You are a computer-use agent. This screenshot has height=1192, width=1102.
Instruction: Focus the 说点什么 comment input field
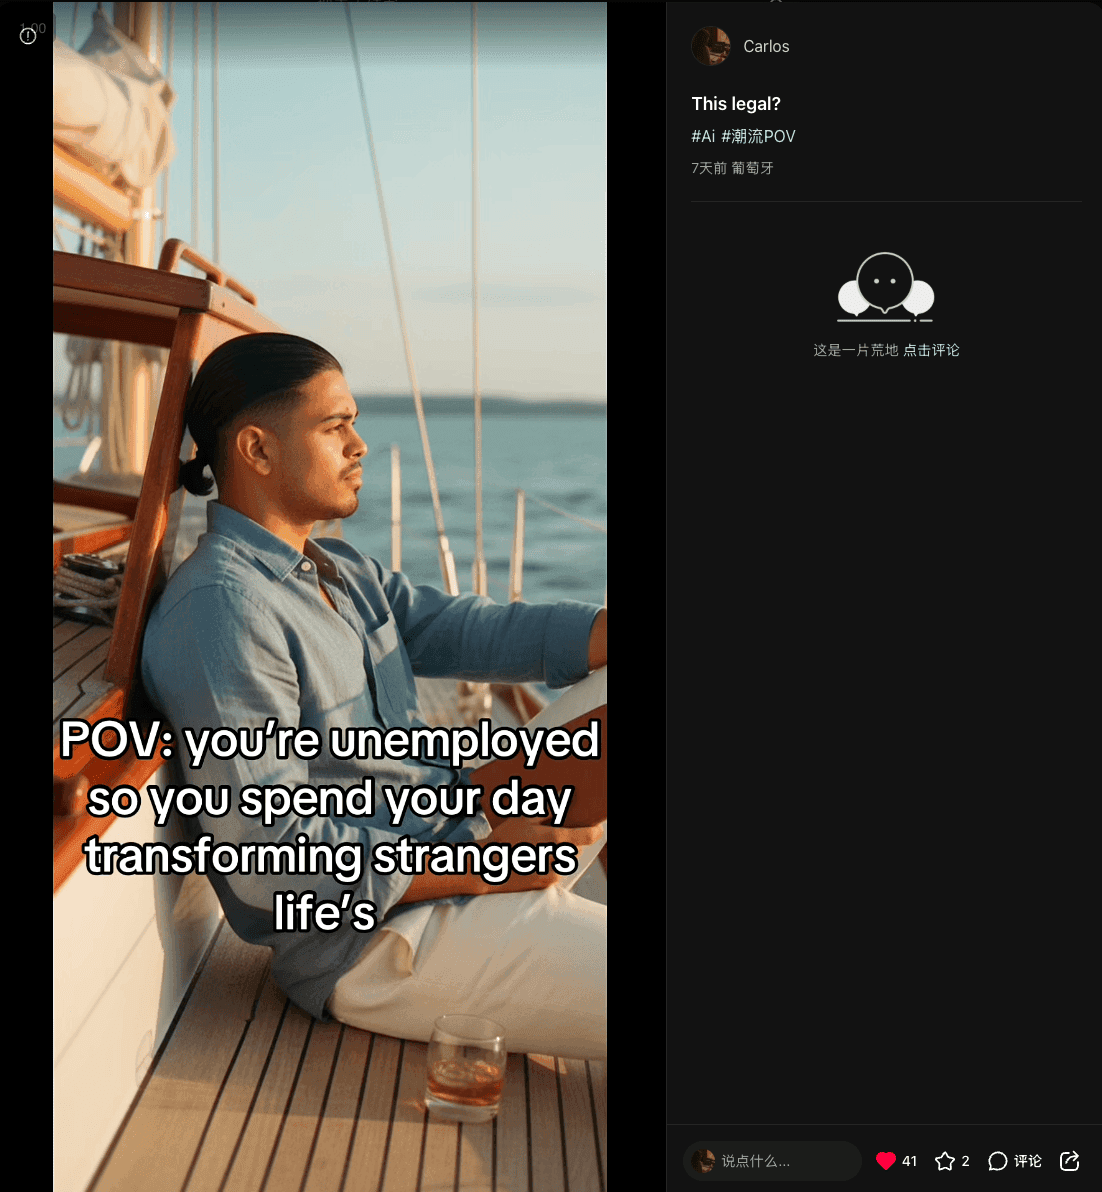[x=780, y=1160]
